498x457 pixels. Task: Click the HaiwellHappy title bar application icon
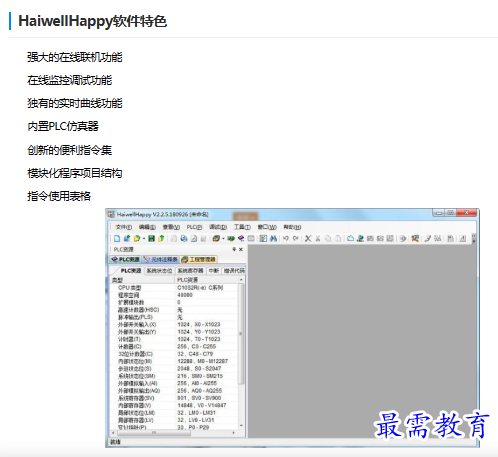[111, 214]
